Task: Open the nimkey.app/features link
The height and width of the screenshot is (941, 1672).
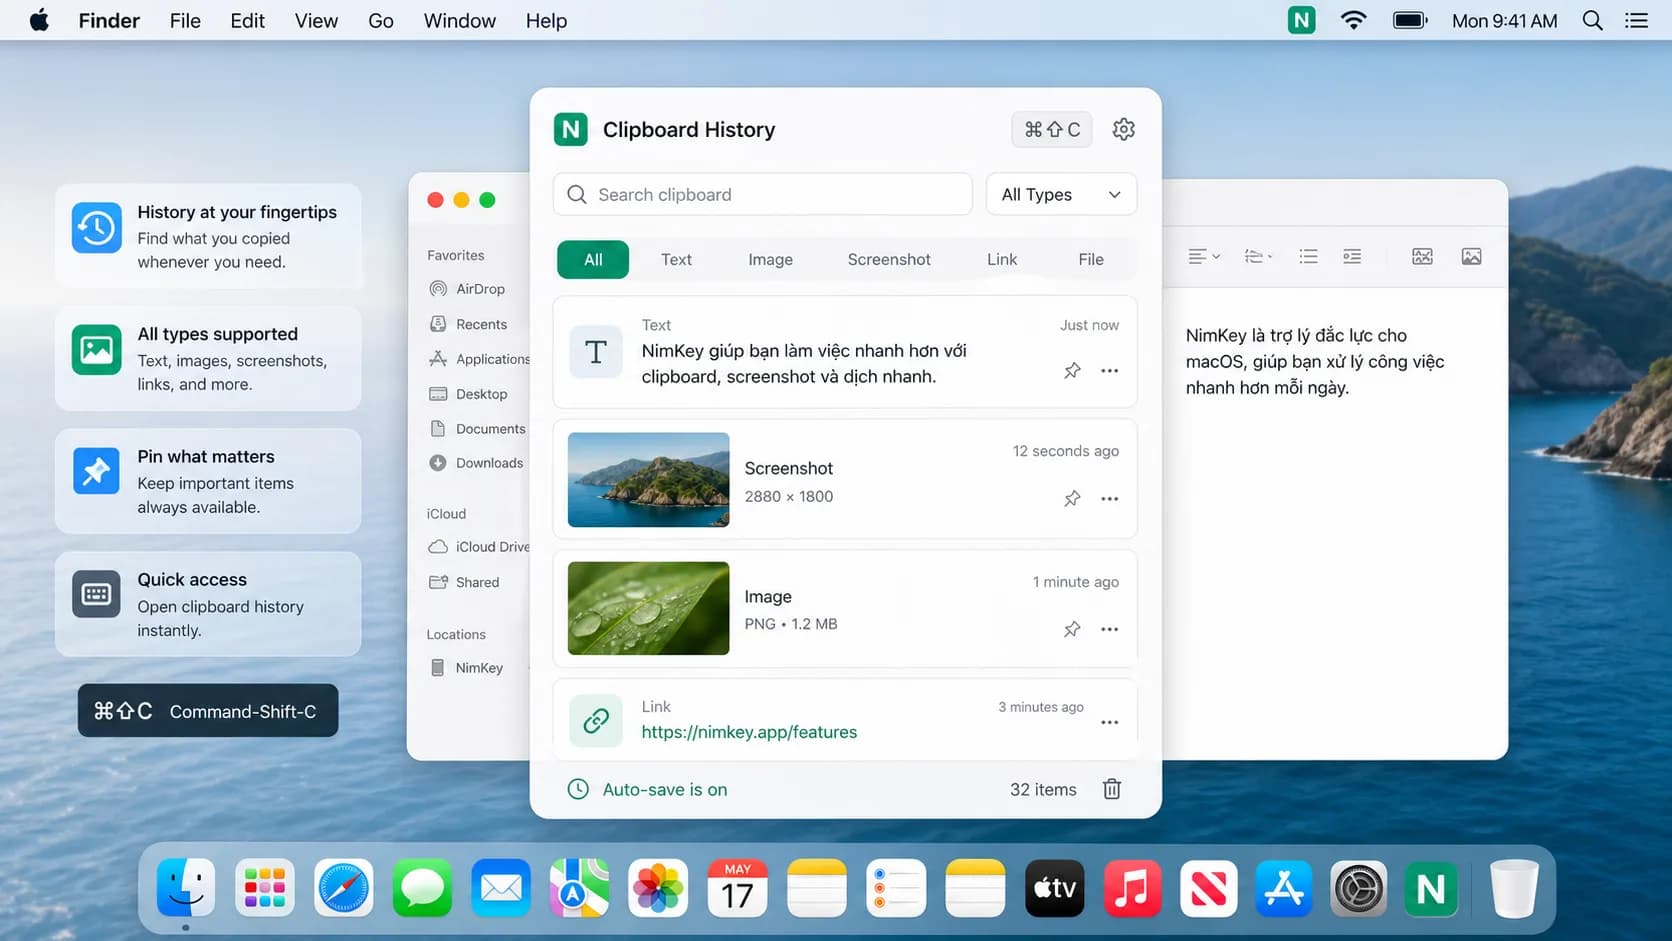Action: (749, 732)
